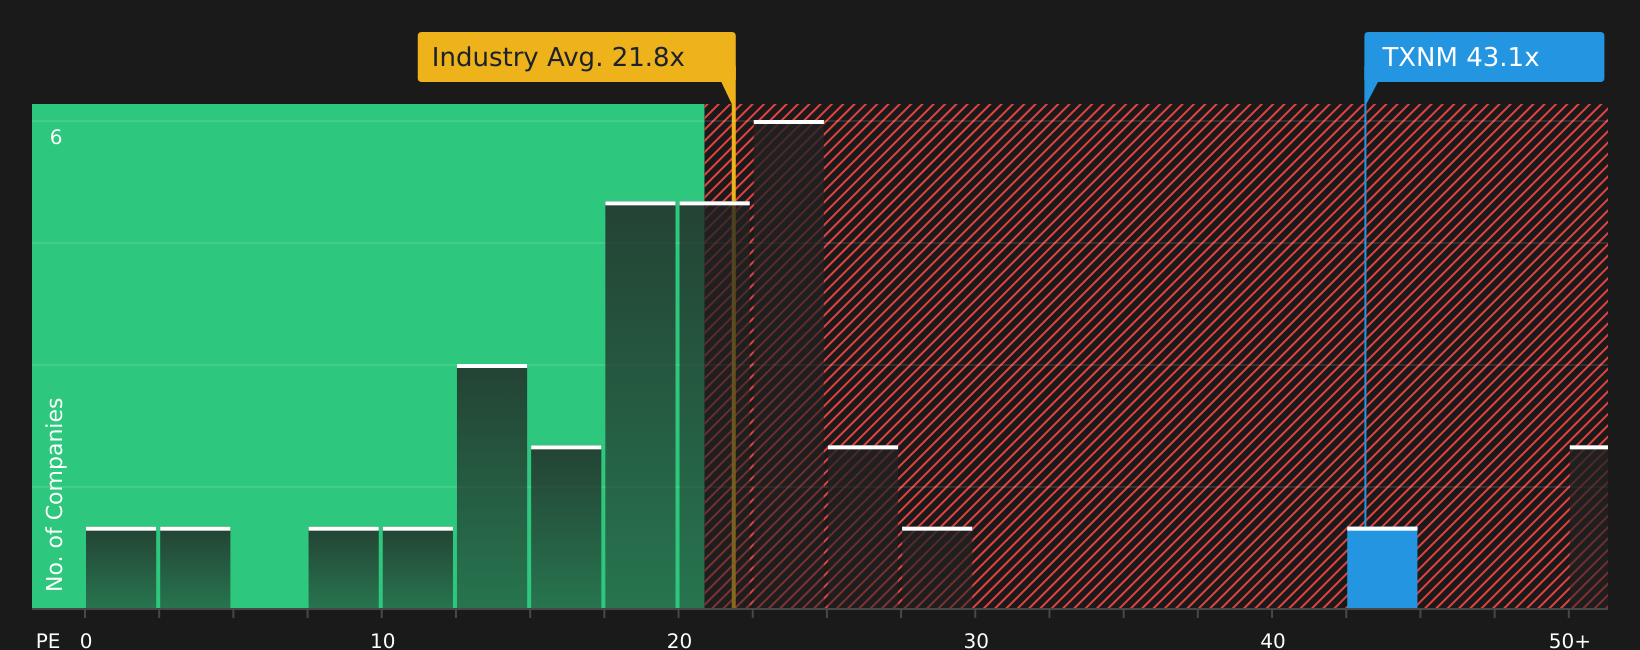Select the bar for PE 2.5 to 5

coord(195,568)
